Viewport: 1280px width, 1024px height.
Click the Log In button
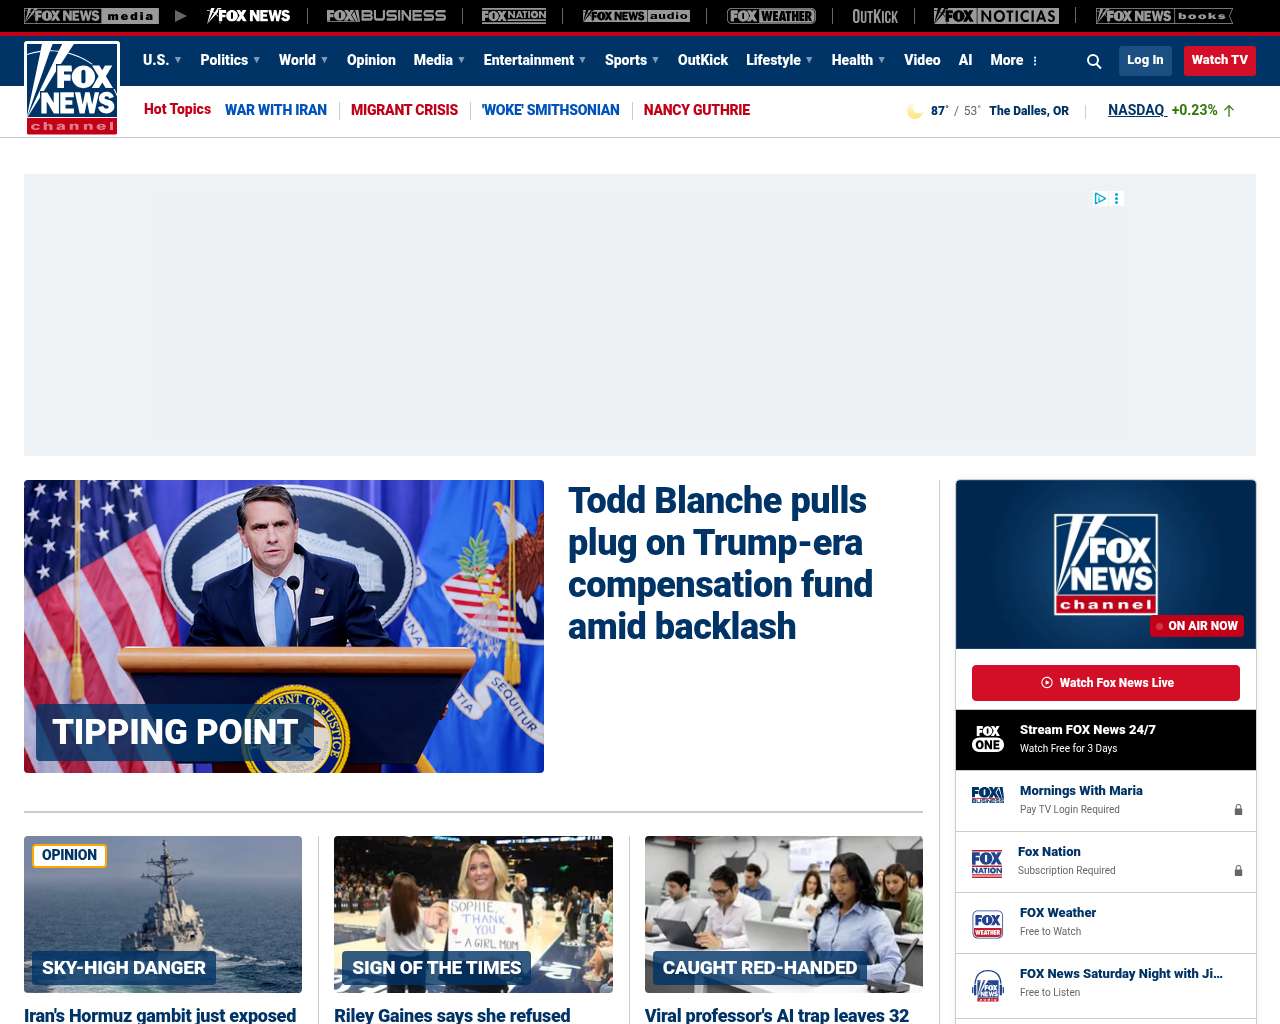pos(1145,60)
